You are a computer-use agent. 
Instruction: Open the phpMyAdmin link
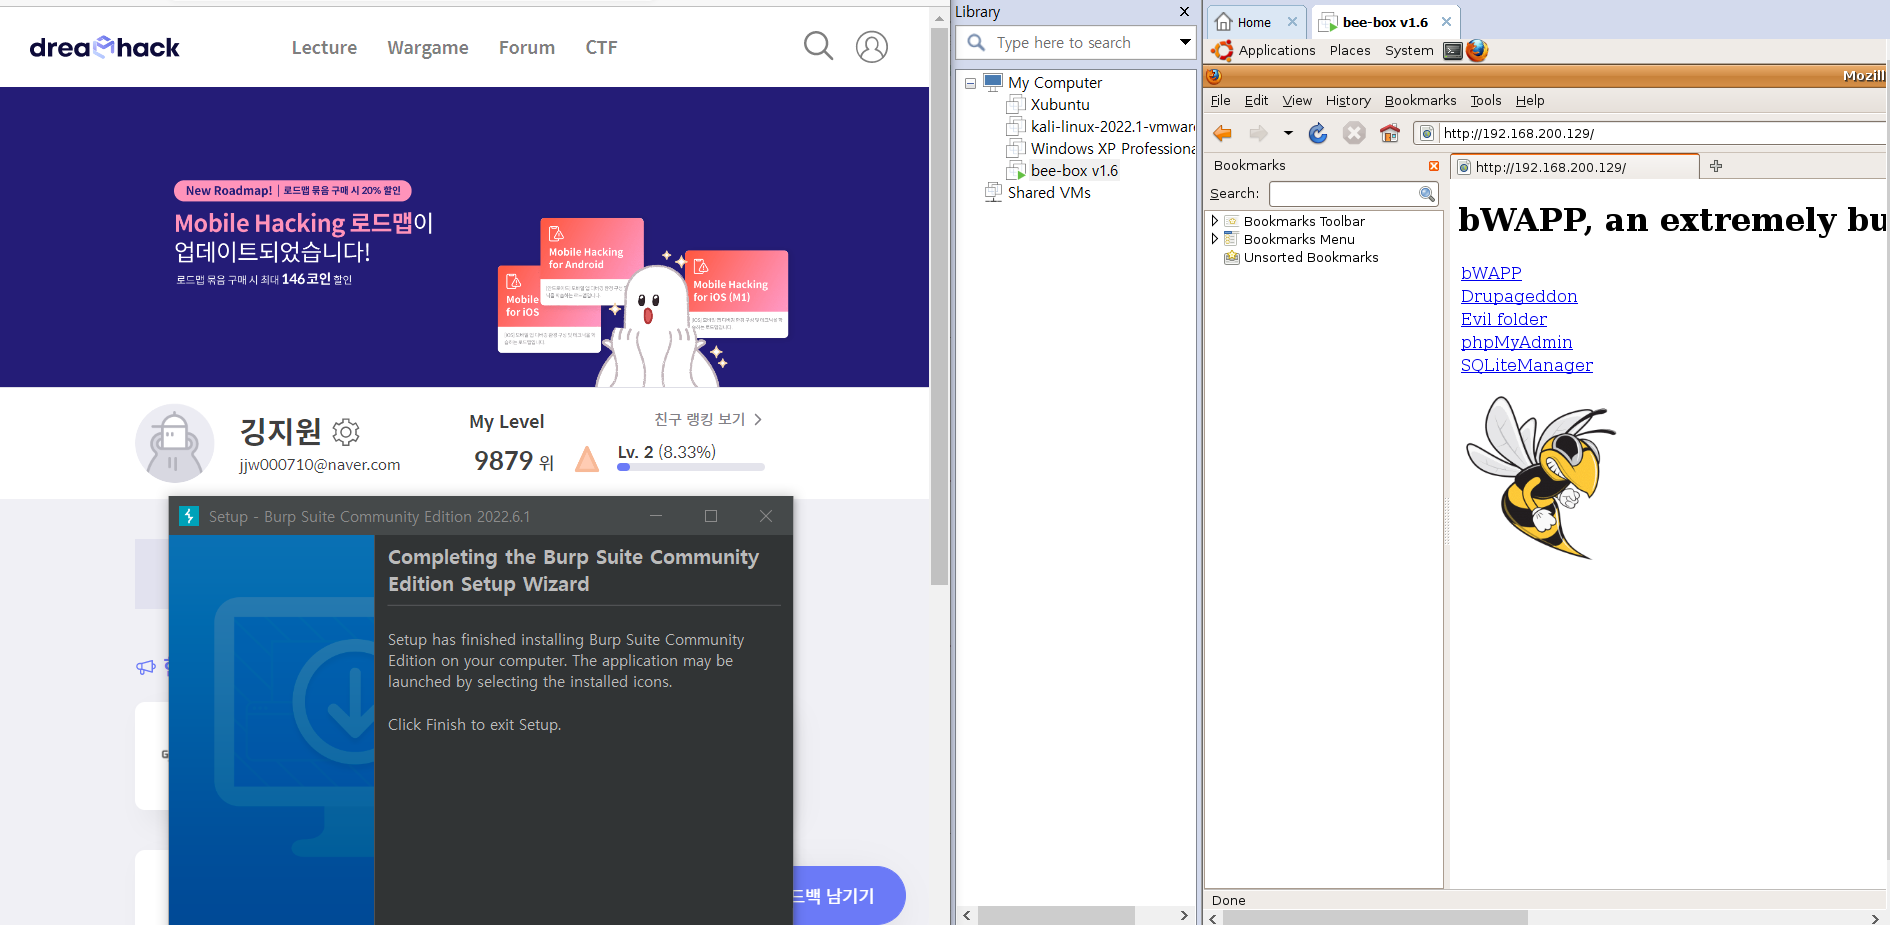pos(1516,342)
